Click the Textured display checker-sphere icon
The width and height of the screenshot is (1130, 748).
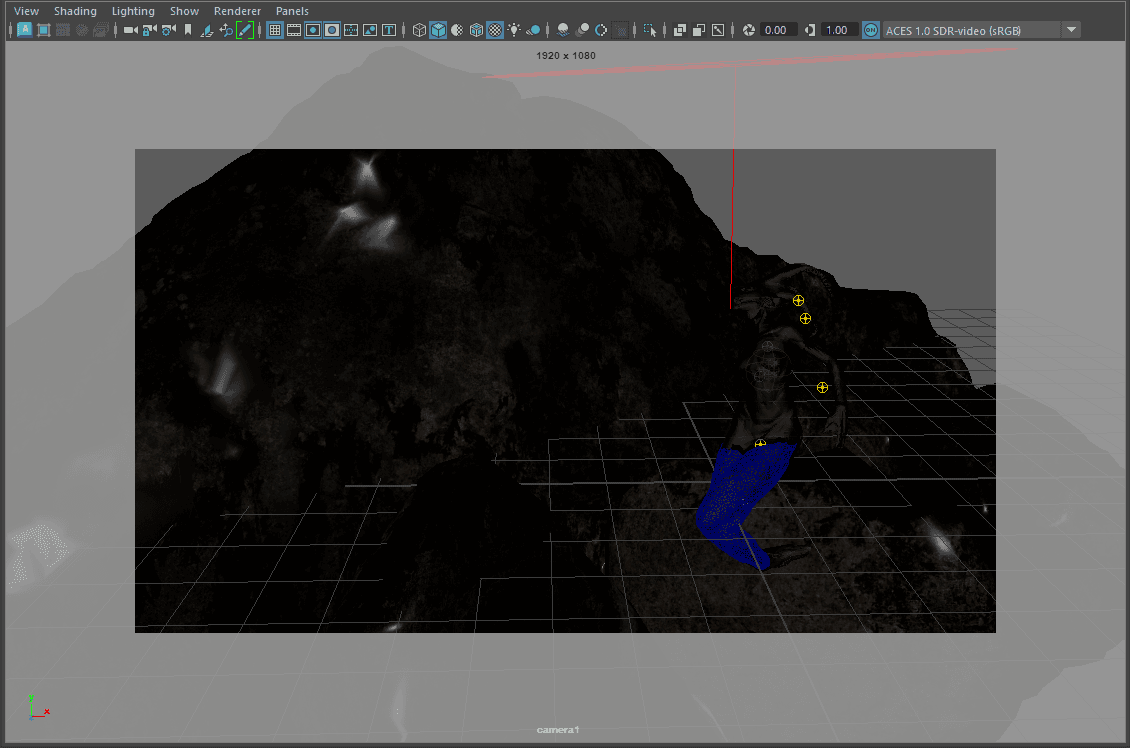click(495, 30)
